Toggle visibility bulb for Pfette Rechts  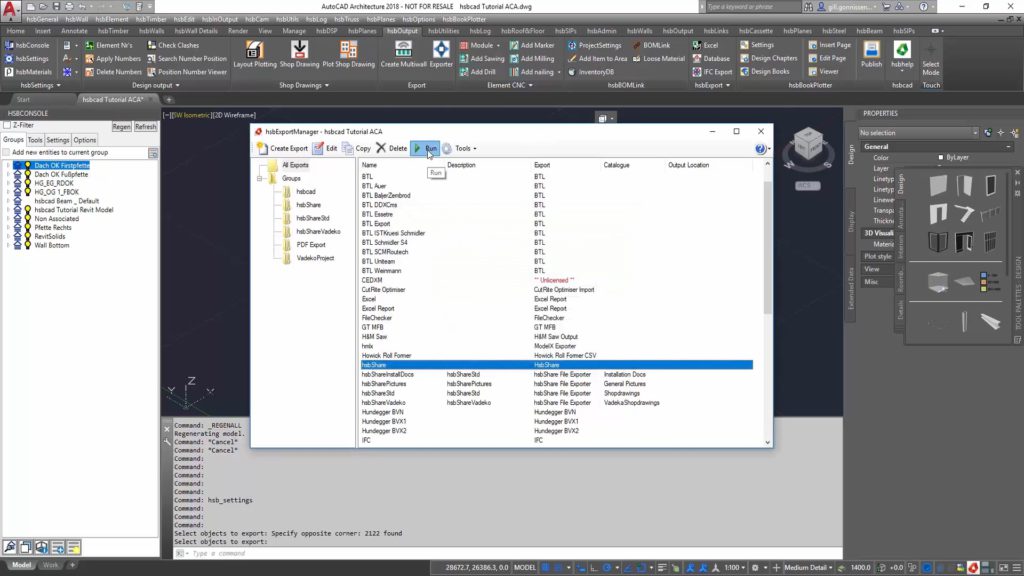pos(28,227)
